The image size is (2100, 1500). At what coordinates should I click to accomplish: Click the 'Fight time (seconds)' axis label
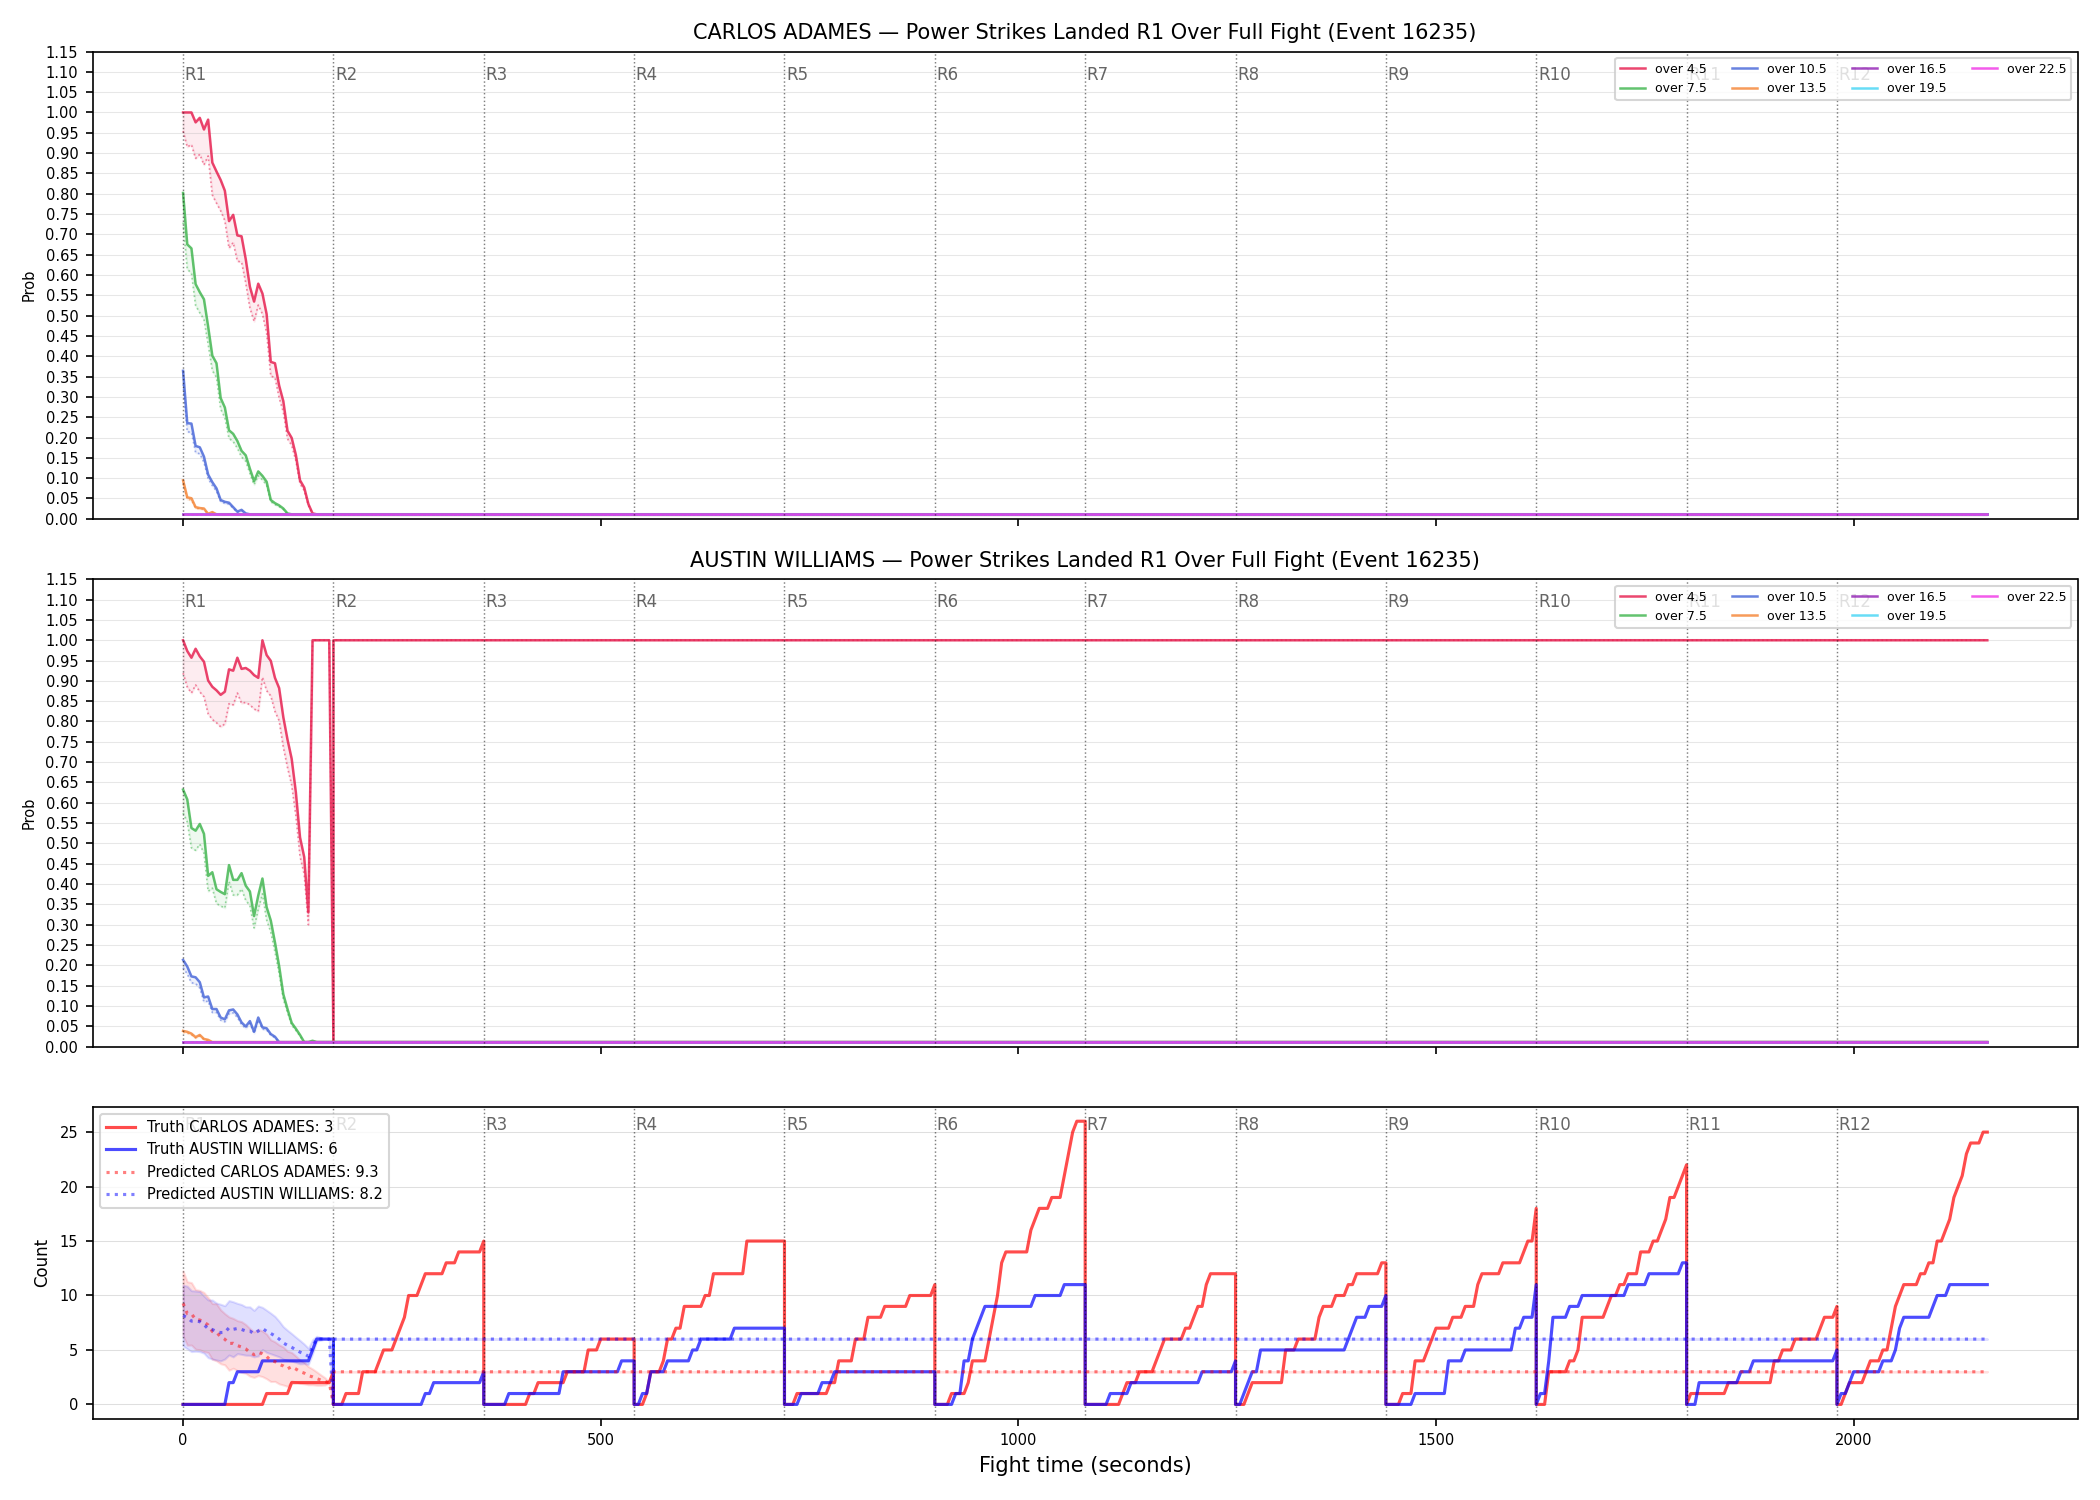(1085, 1465)
